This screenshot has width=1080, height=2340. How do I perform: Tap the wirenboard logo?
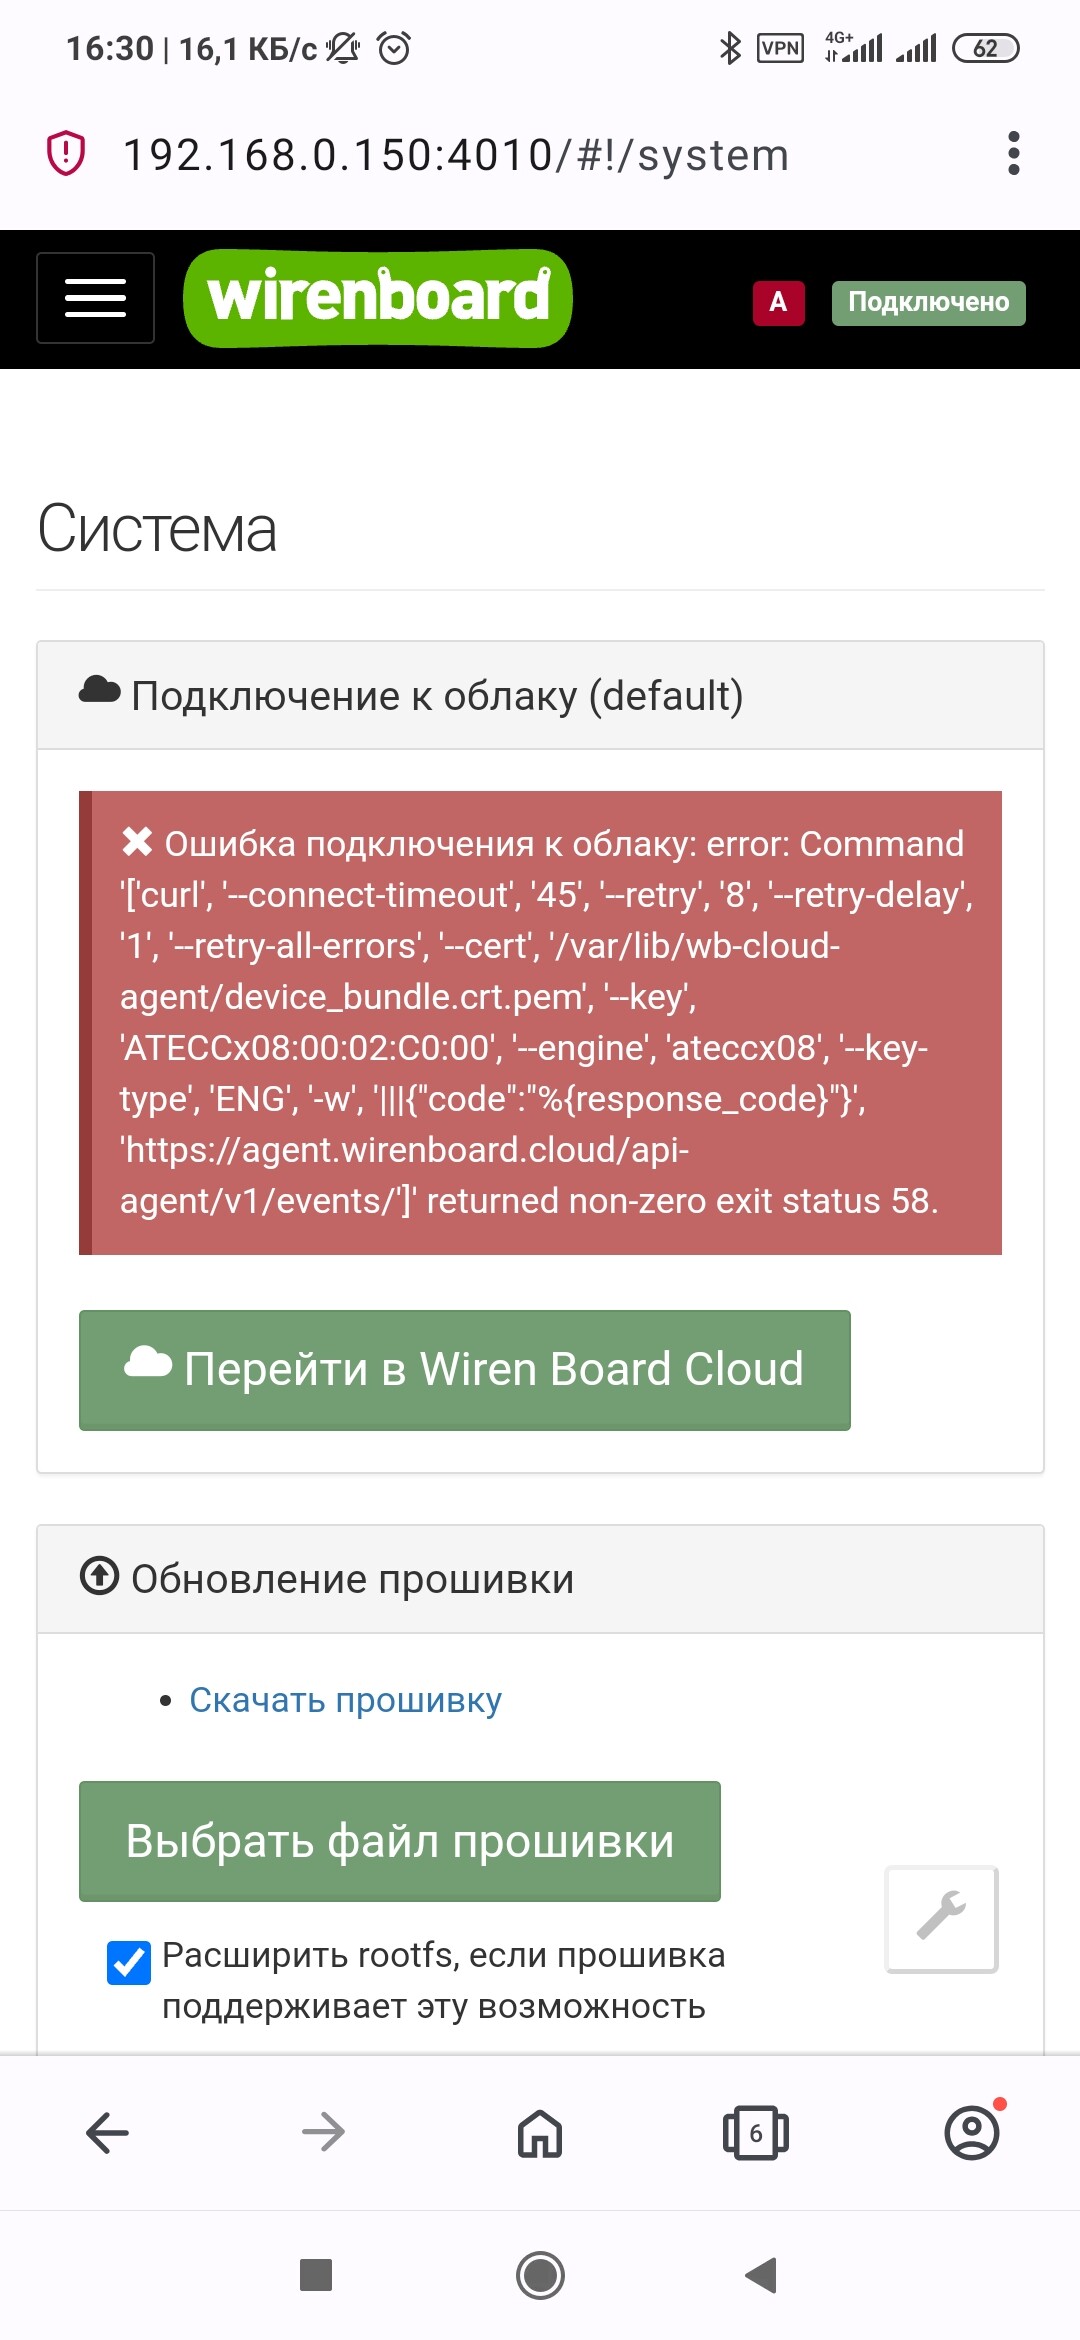[x=378, y=298]
